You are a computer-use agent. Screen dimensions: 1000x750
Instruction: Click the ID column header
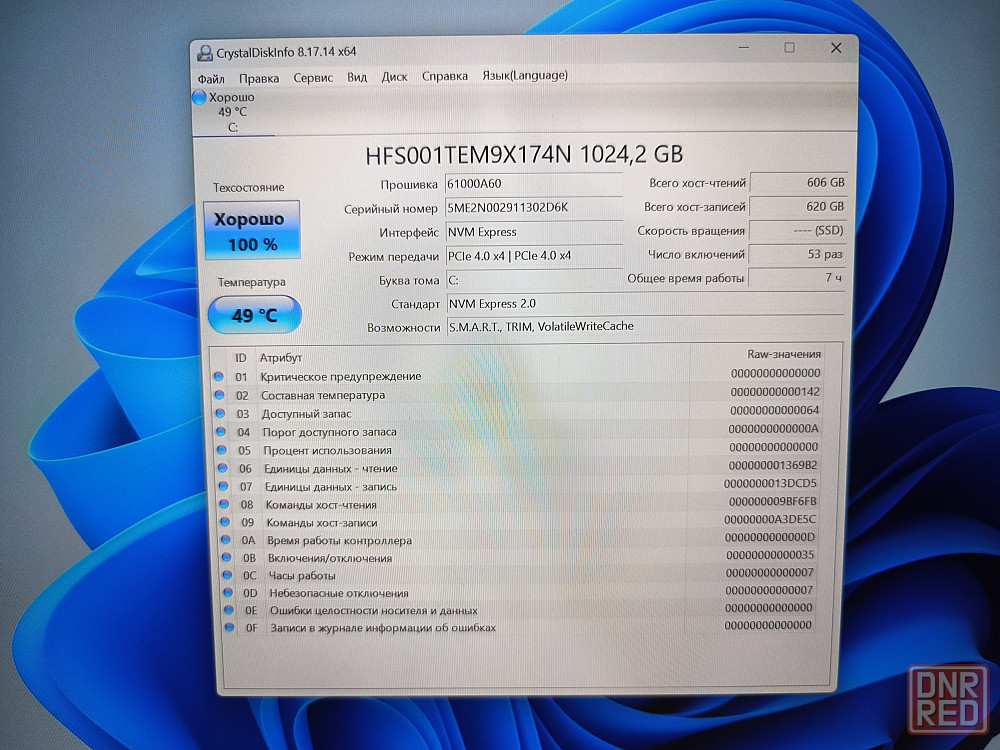240,358
